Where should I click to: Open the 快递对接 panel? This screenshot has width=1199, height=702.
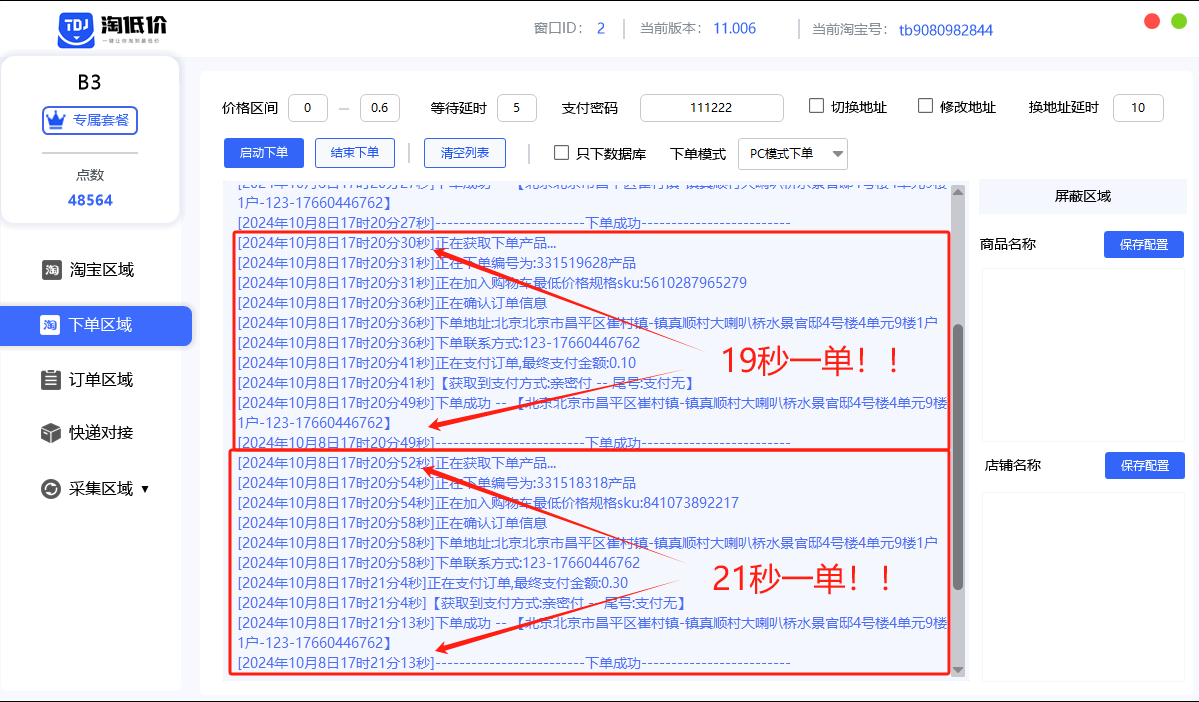[x=95, y=433]
